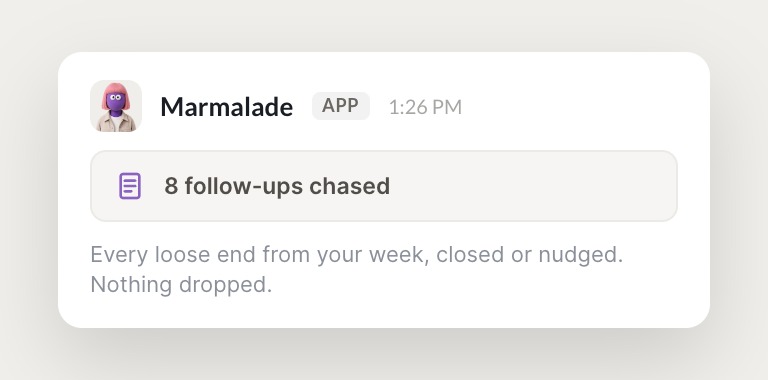
Task: Click the words "closed or nudged"
Action: [529, 255]
